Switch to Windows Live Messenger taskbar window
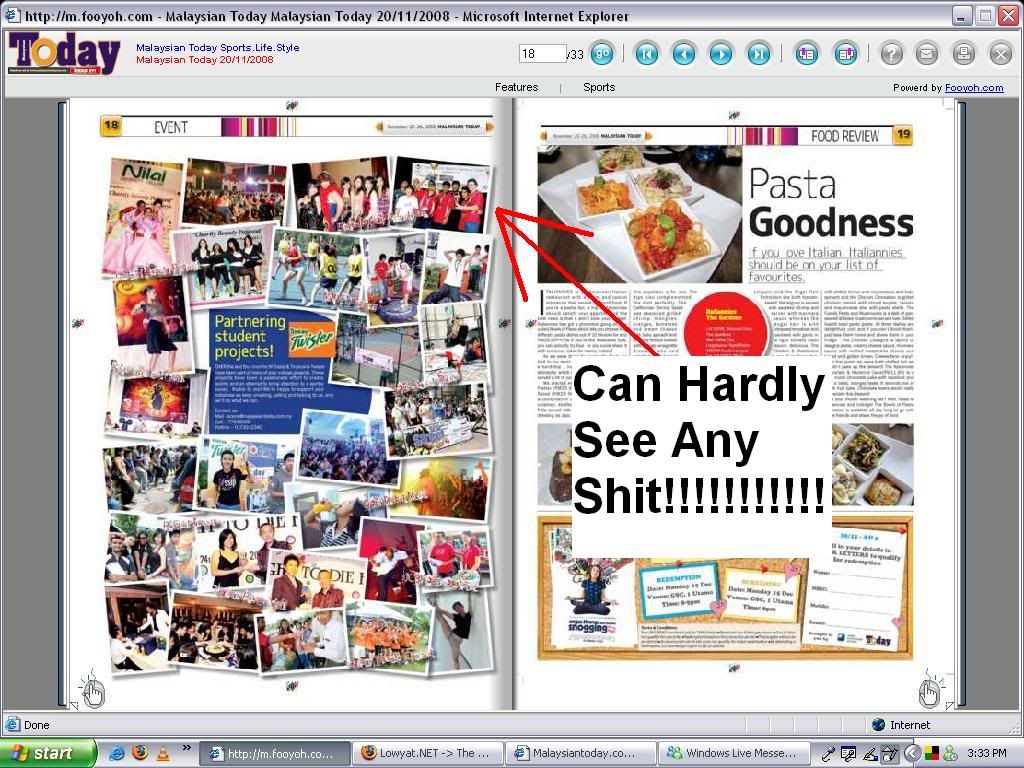The width and height of the screenshot is (1024, 768). coord(732,753)
